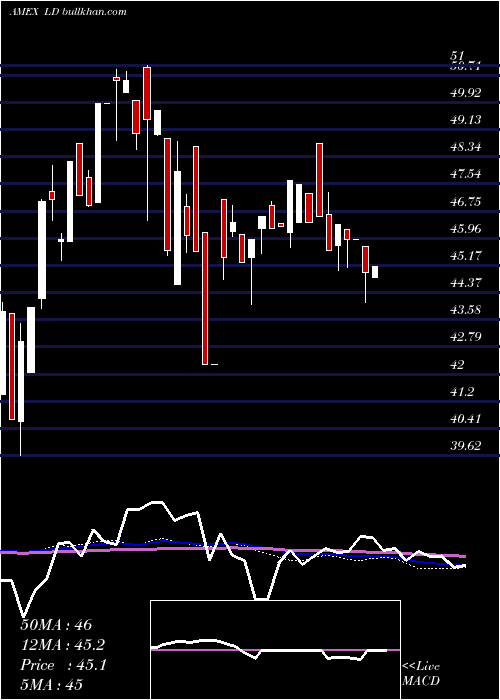
Task: Click the 51 top price label
Action: 456,56
